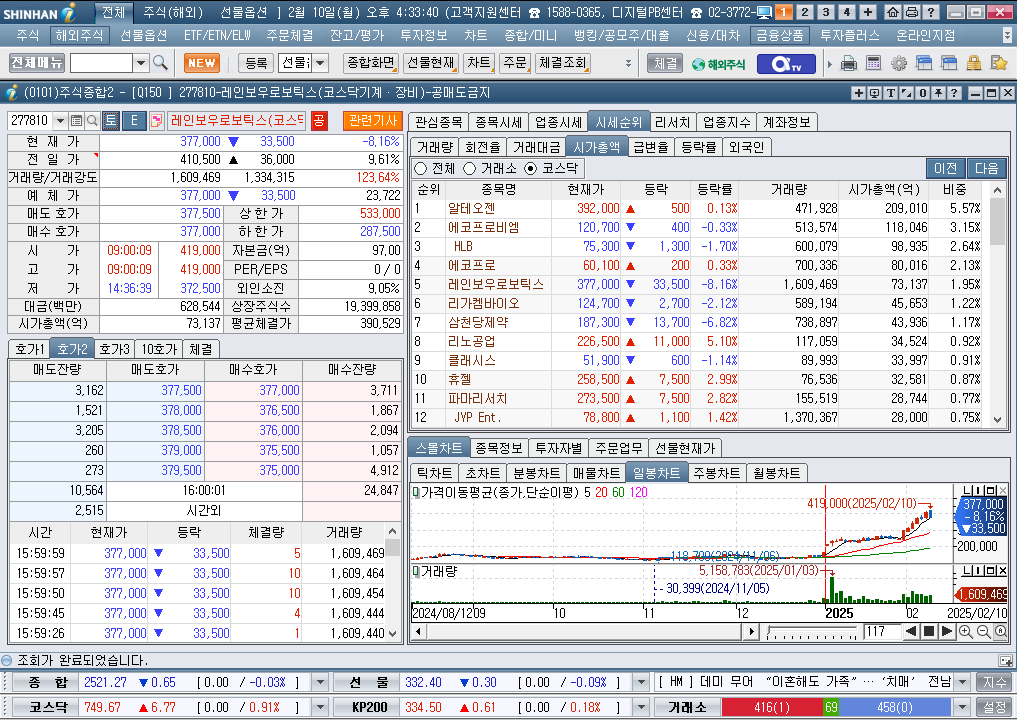Click the 다음 button

987,169
